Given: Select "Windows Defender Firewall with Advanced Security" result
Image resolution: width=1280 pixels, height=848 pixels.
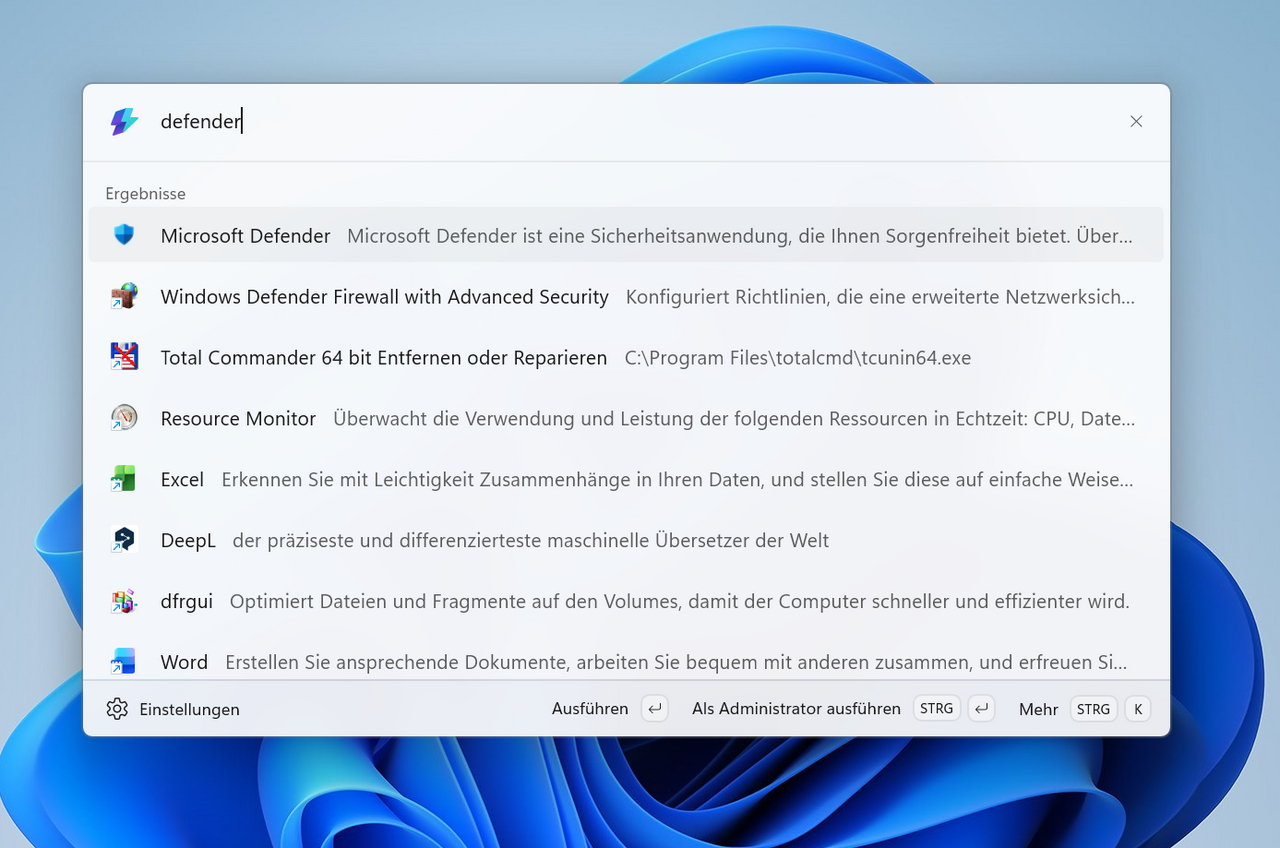Looking at the screenshot, I should point(385,297).
